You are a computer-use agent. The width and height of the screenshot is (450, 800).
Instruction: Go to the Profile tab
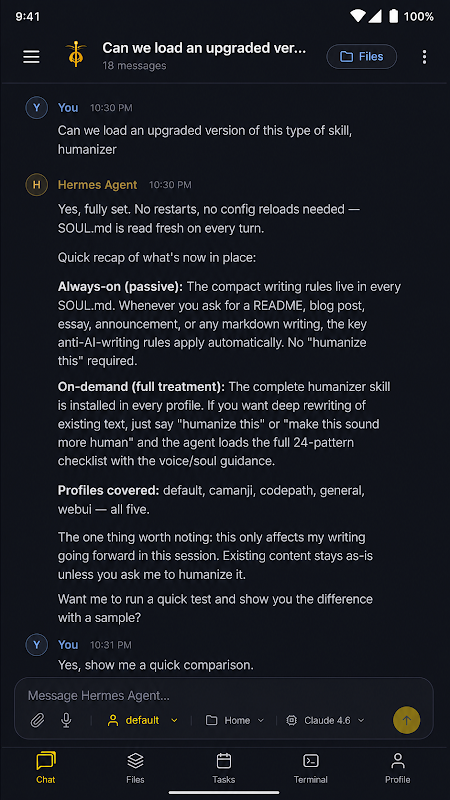coord(397,768)
